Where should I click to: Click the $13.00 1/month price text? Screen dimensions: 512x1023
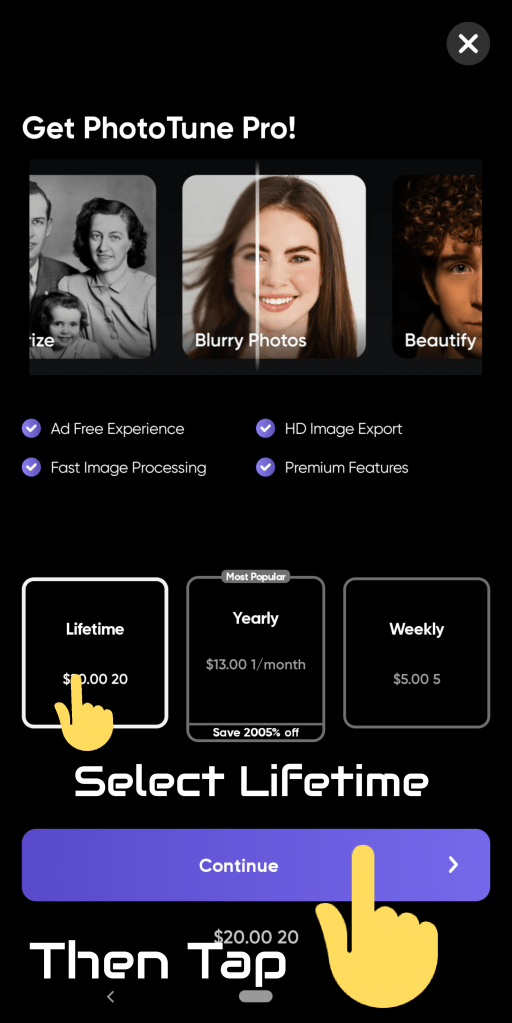coord(256,664)
